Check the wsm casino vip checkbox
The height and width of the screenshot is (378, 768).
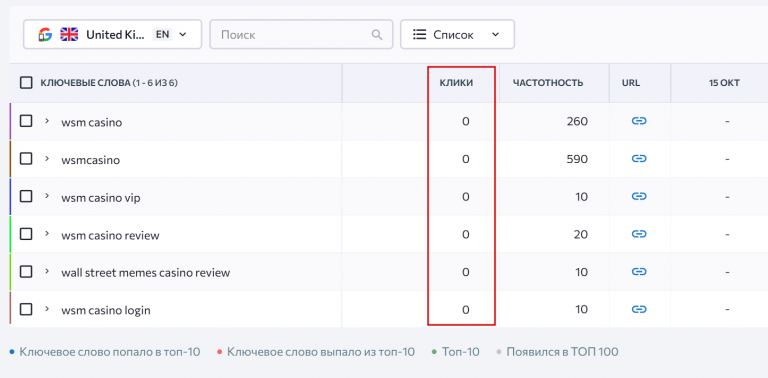click(x=26, y=196)
